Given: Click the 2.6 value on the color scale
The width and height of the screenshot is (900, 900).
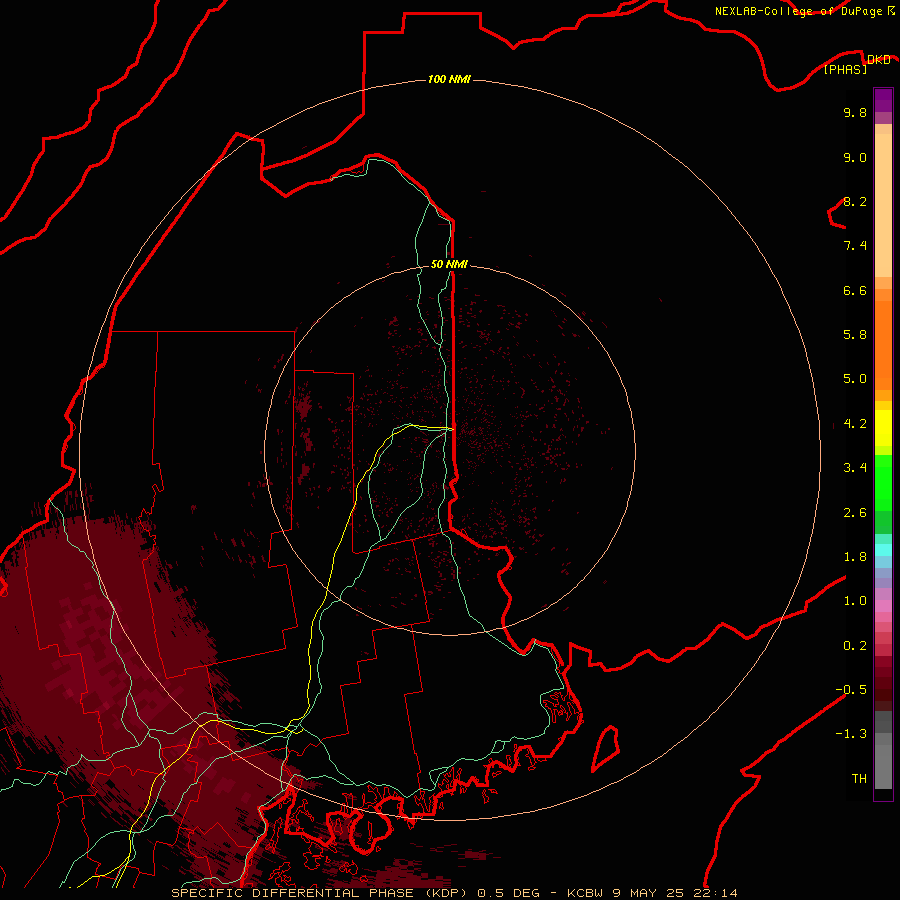Looking at the screenshot, I should point(855,512).
